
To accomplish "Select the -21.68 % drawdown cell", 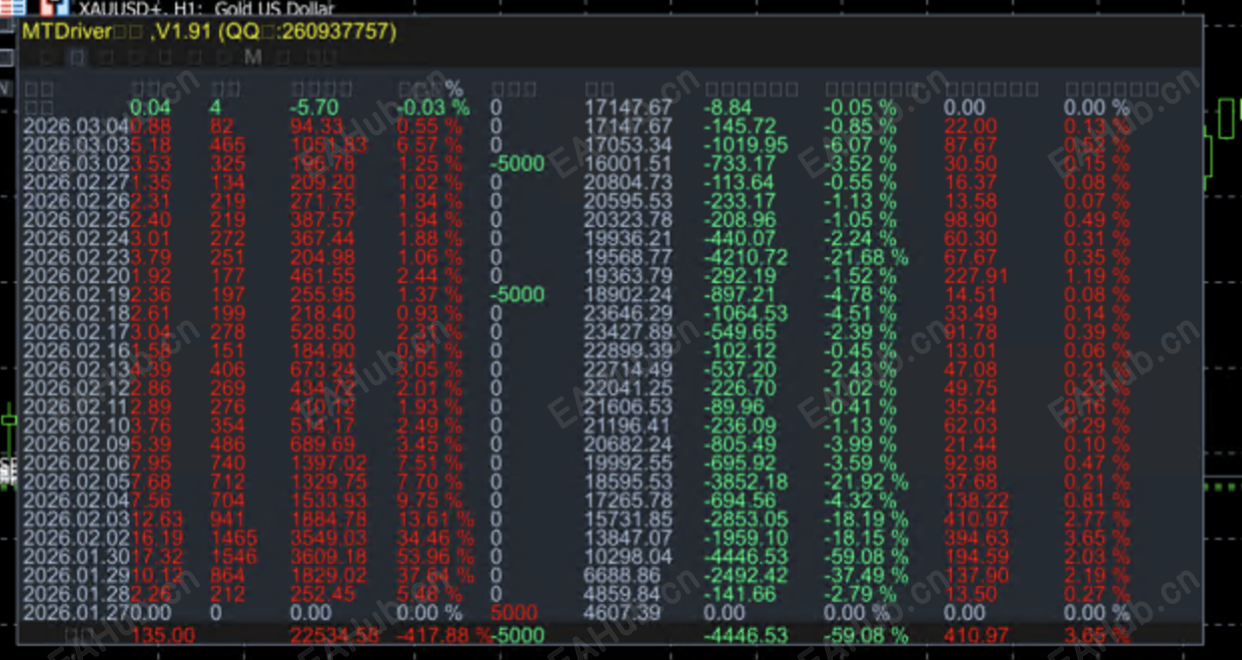I will (x=866, y=257).
